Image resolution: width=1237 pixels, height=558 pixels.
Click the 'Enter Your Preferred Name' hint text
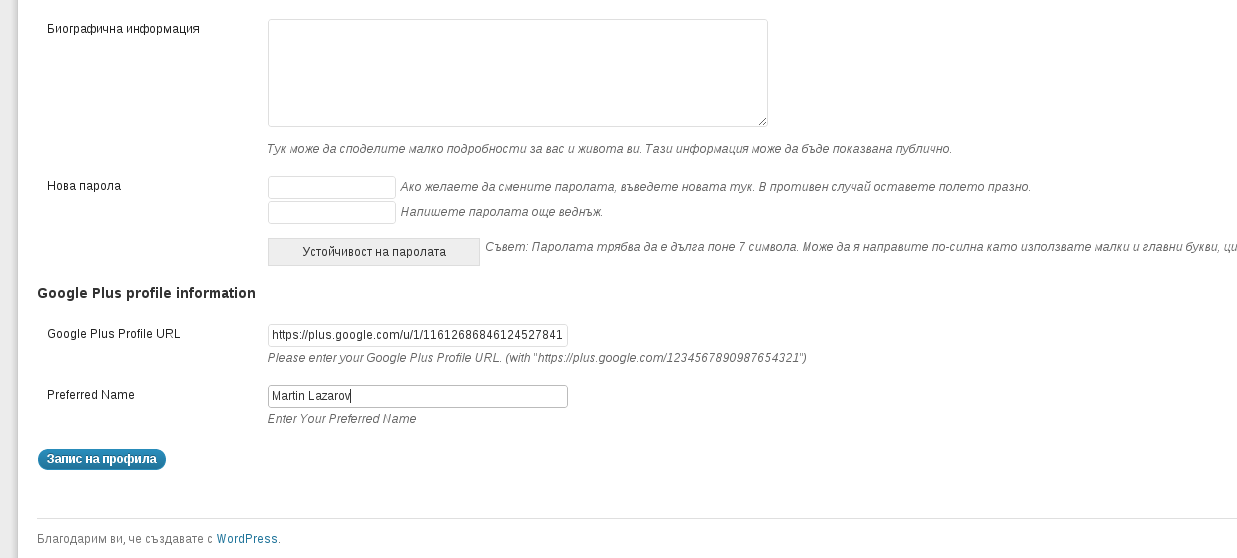342,419
